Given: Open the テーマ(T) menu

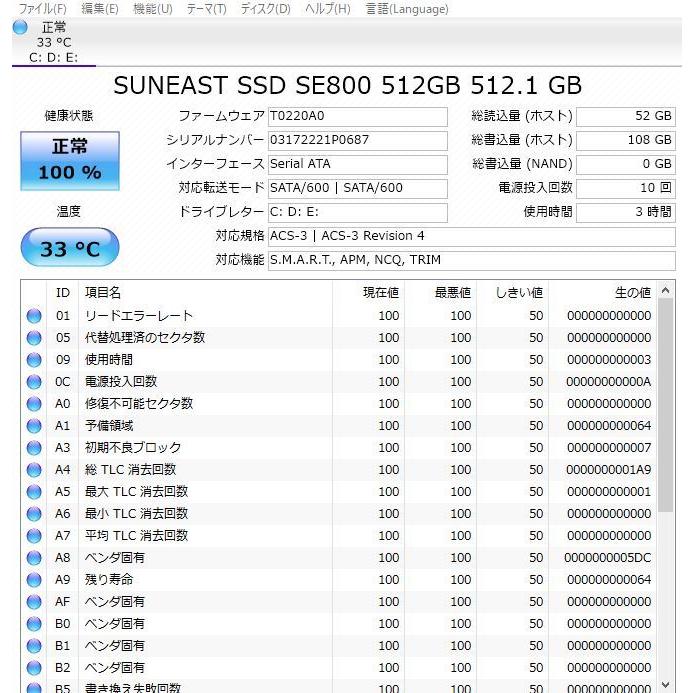Looking at the screenshot, I should coord(206,8).
